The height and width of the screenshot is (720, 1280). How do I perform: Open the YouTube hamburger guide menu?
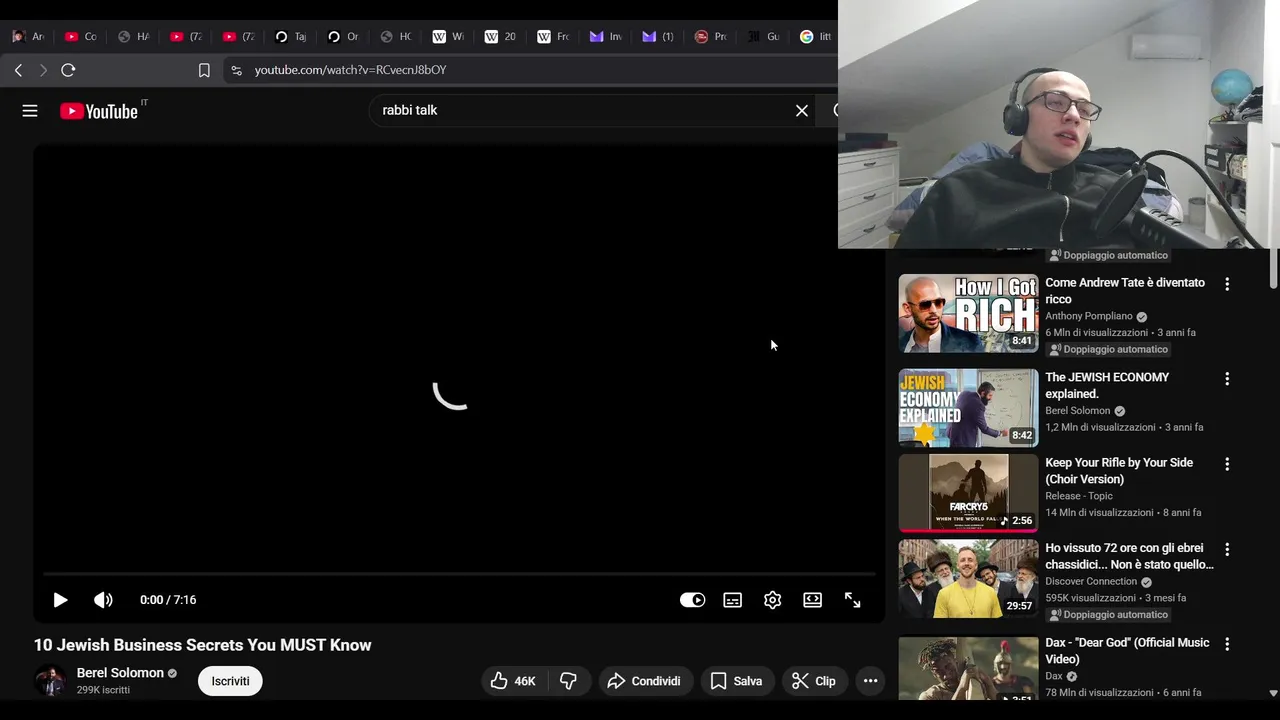[x=30, y=111]
